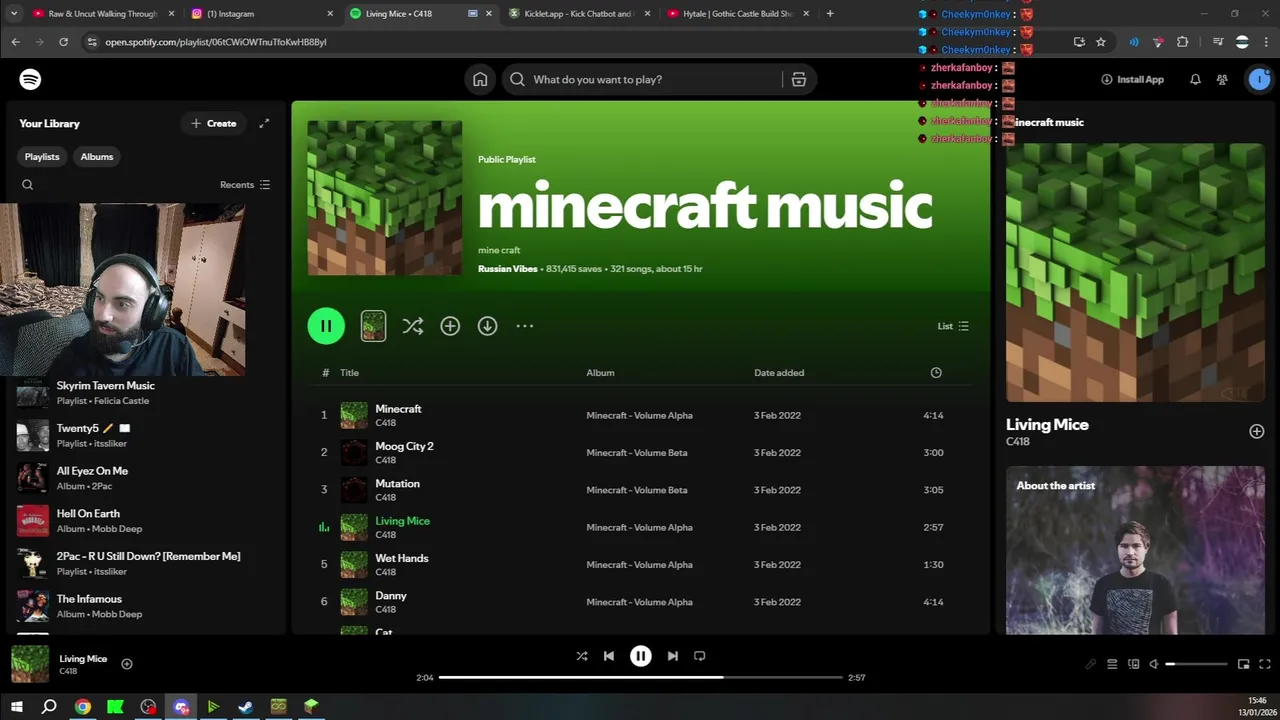Switch to Raw & Uncut Walking browser tab
Screen dimensions: 1280x720
click(x=103, y=14)
